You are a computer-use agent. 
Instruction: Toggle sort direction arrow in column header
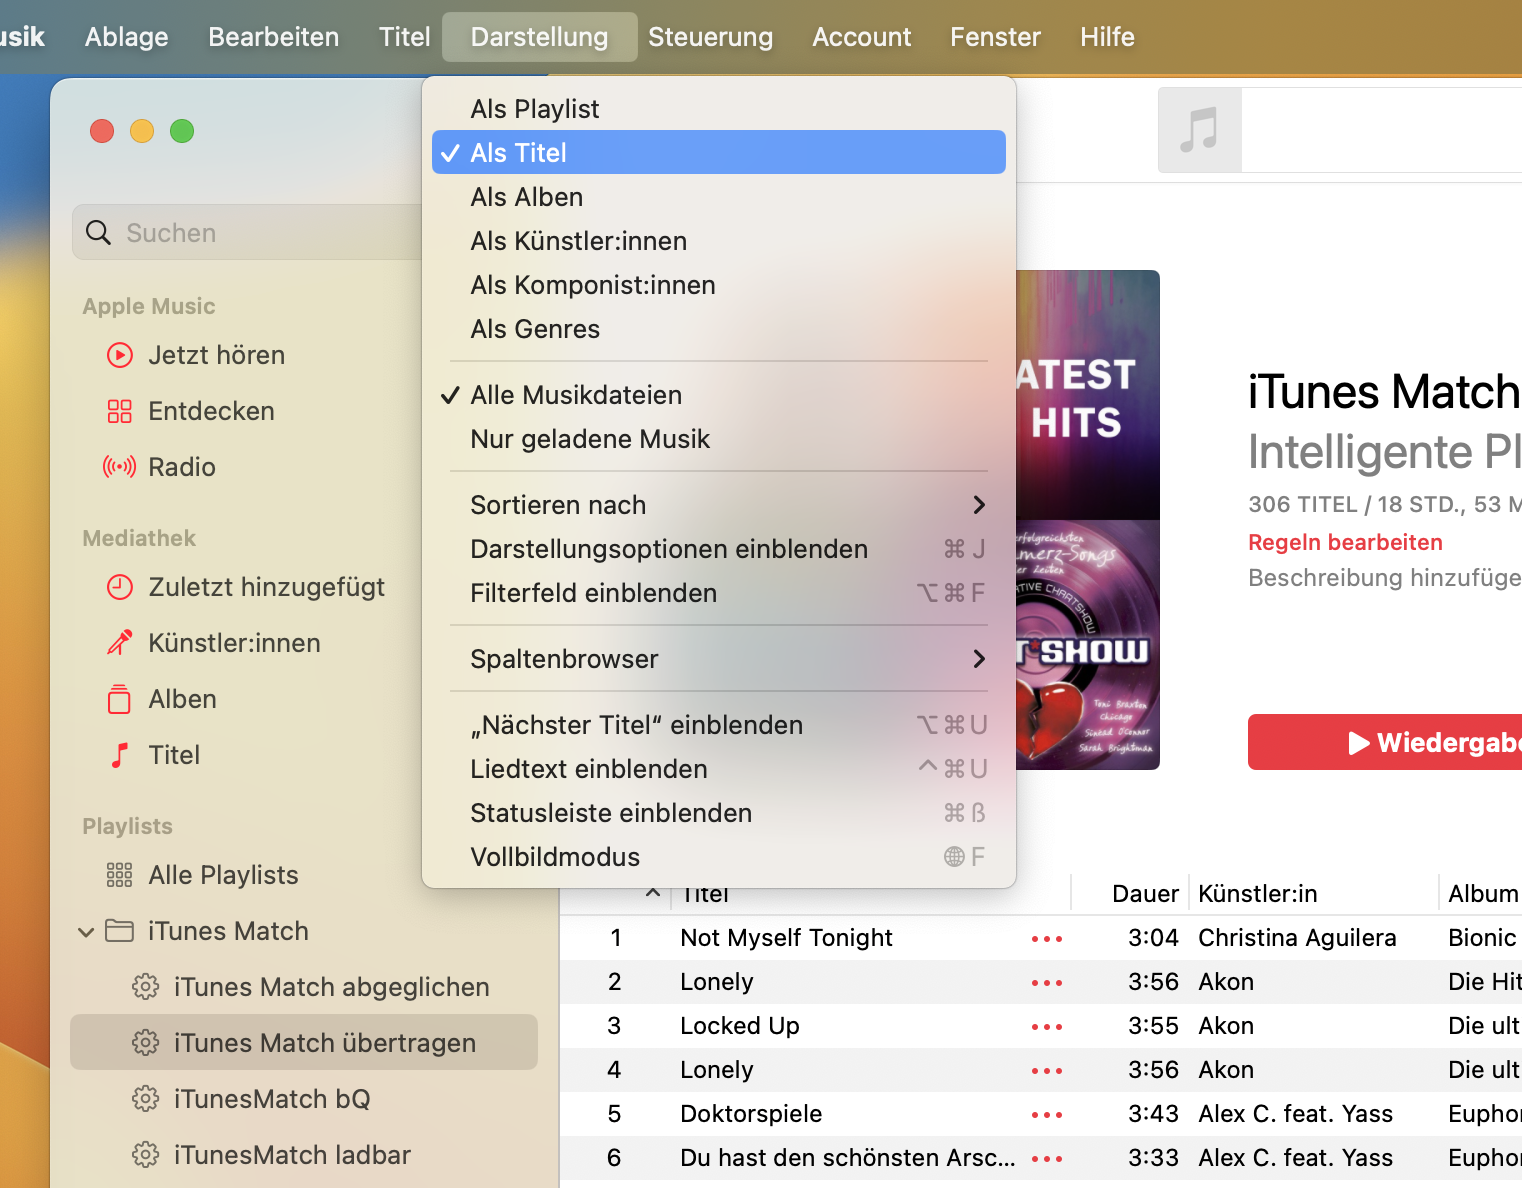tap(653, 892)
